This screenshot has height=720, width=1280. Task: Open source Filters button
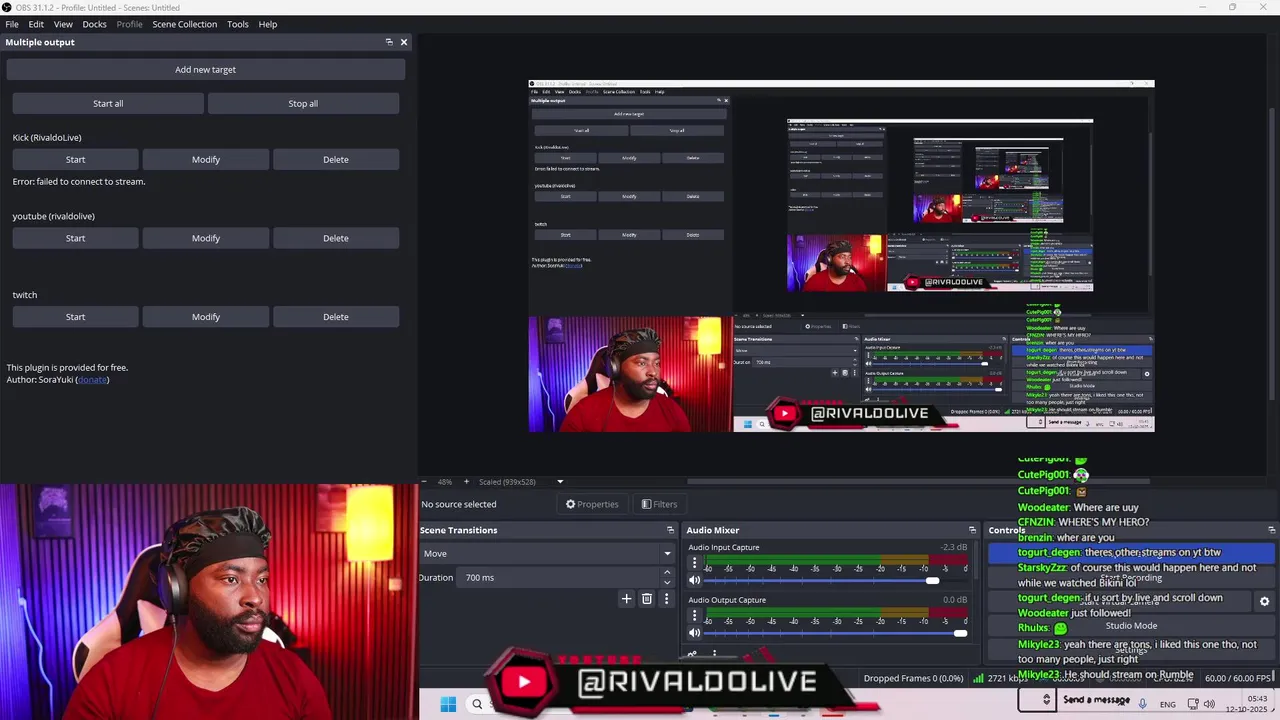[x=659, y=504]
